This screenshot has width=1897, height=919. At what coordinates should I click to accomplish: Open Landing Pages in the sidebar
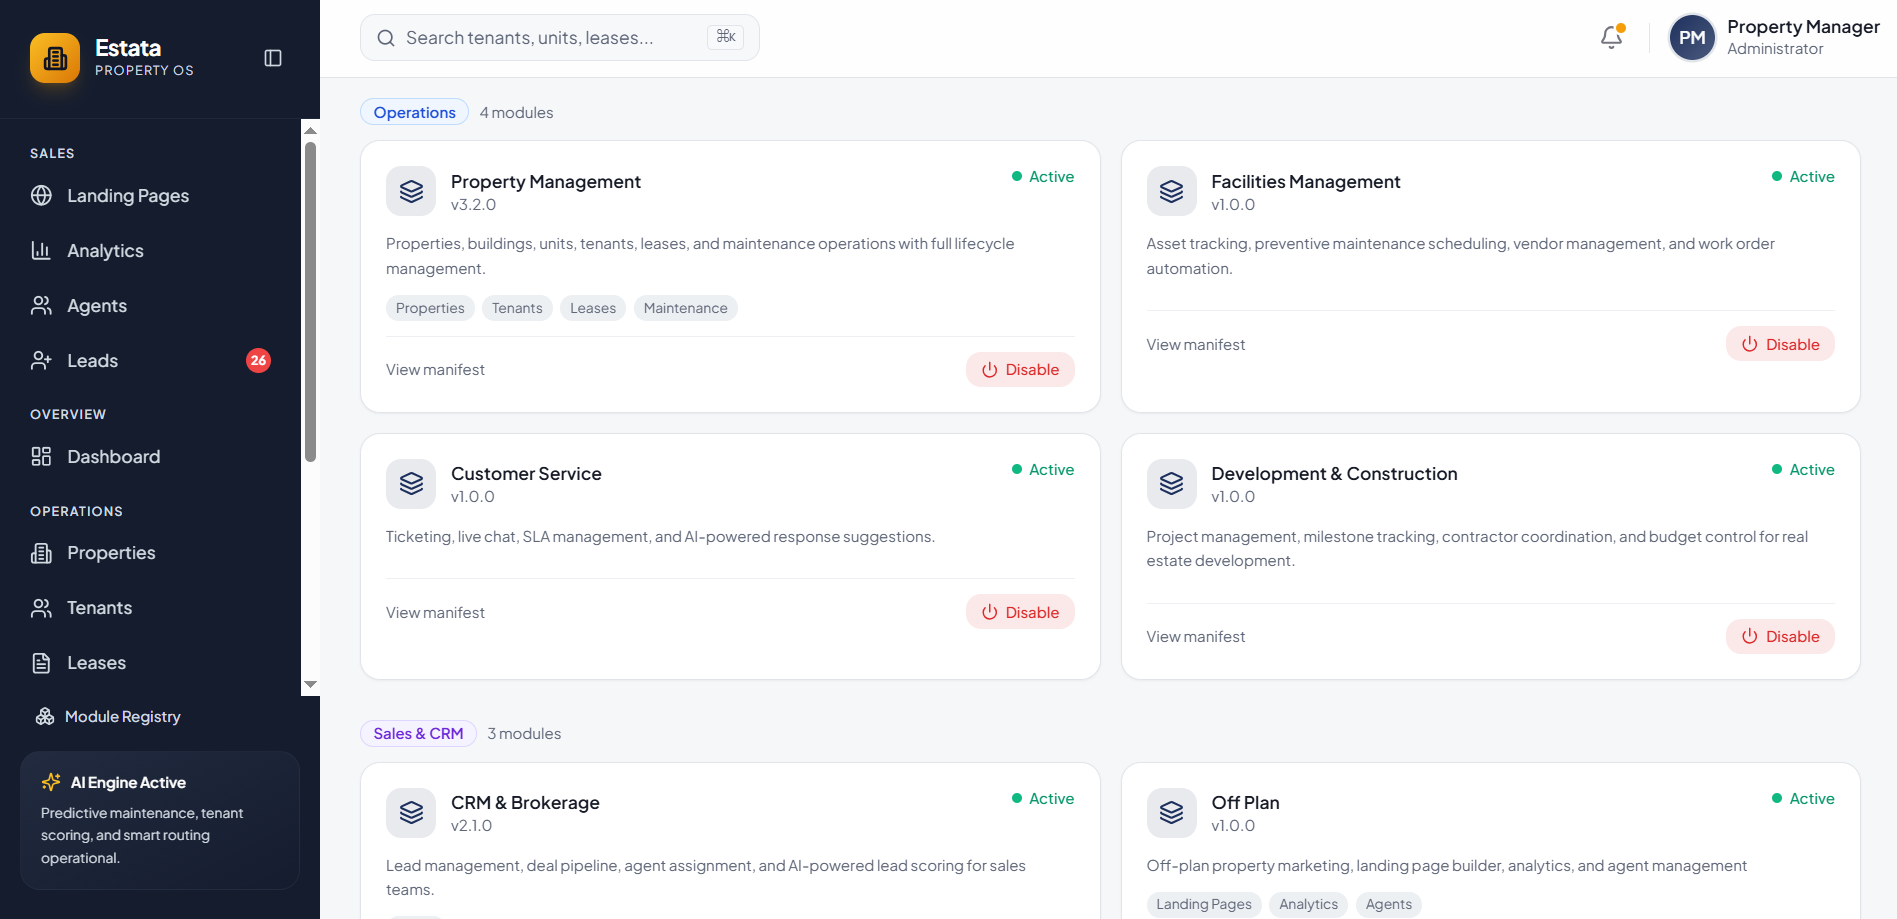150,196
